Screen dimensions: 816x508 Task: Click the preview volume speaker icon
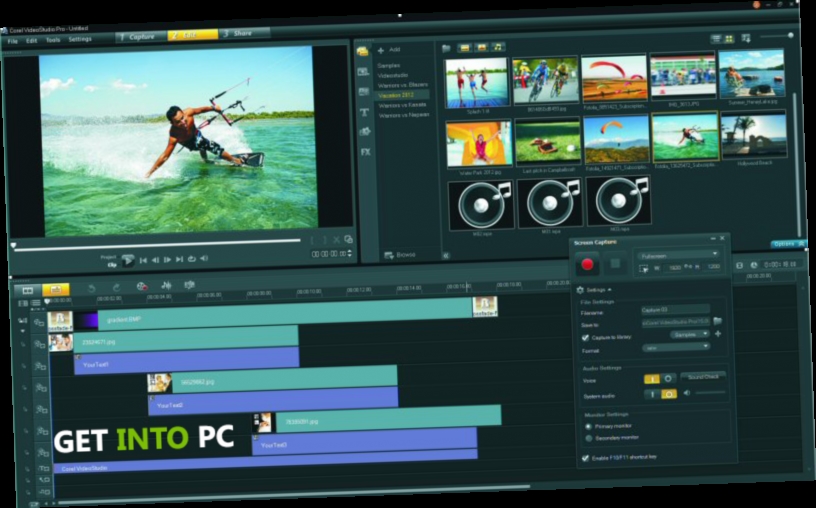204,258
